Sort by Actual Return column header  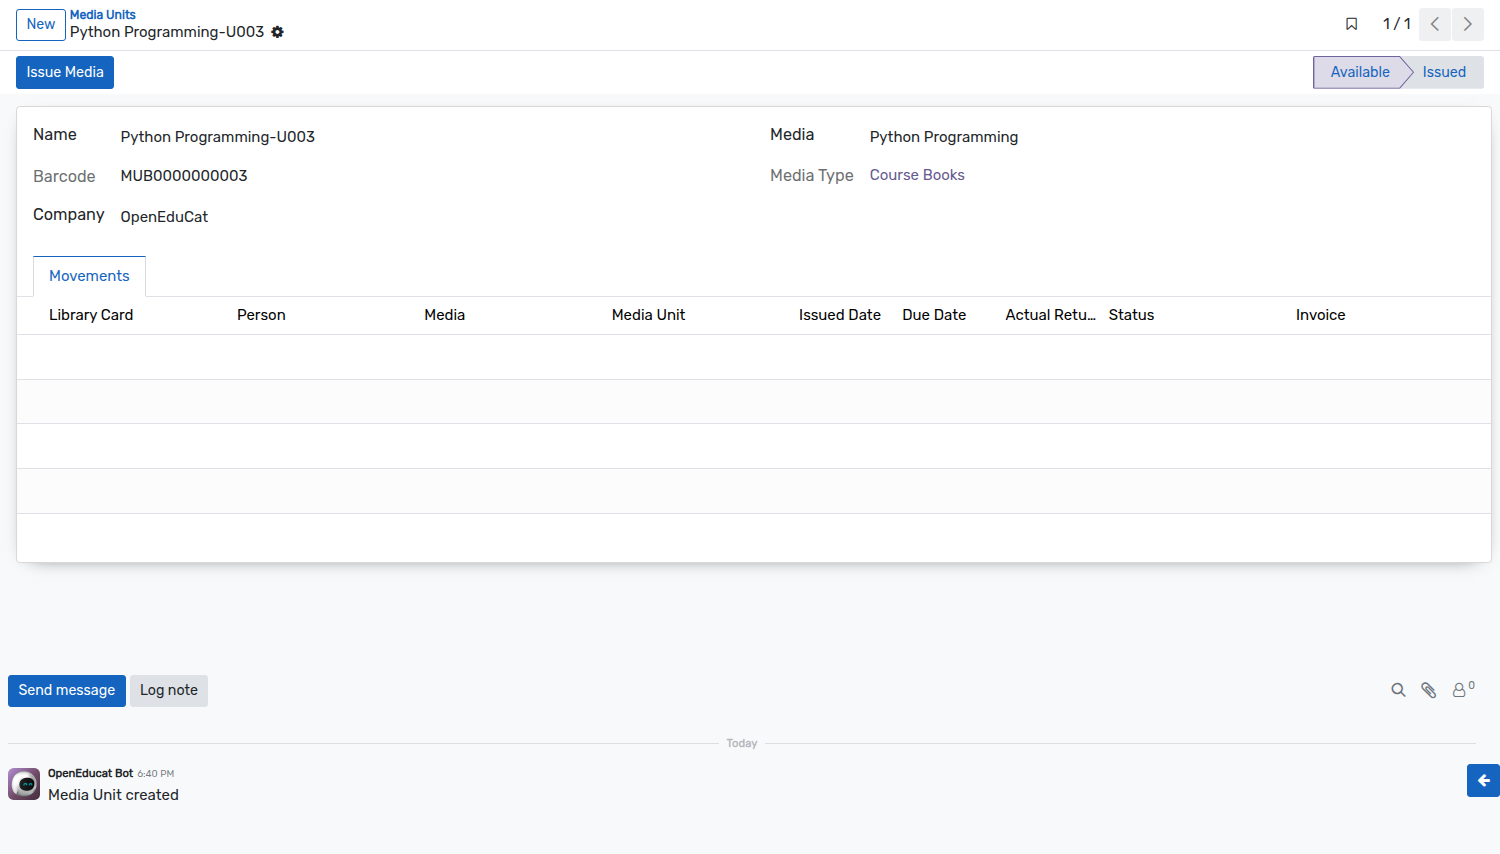(1051, 315)
